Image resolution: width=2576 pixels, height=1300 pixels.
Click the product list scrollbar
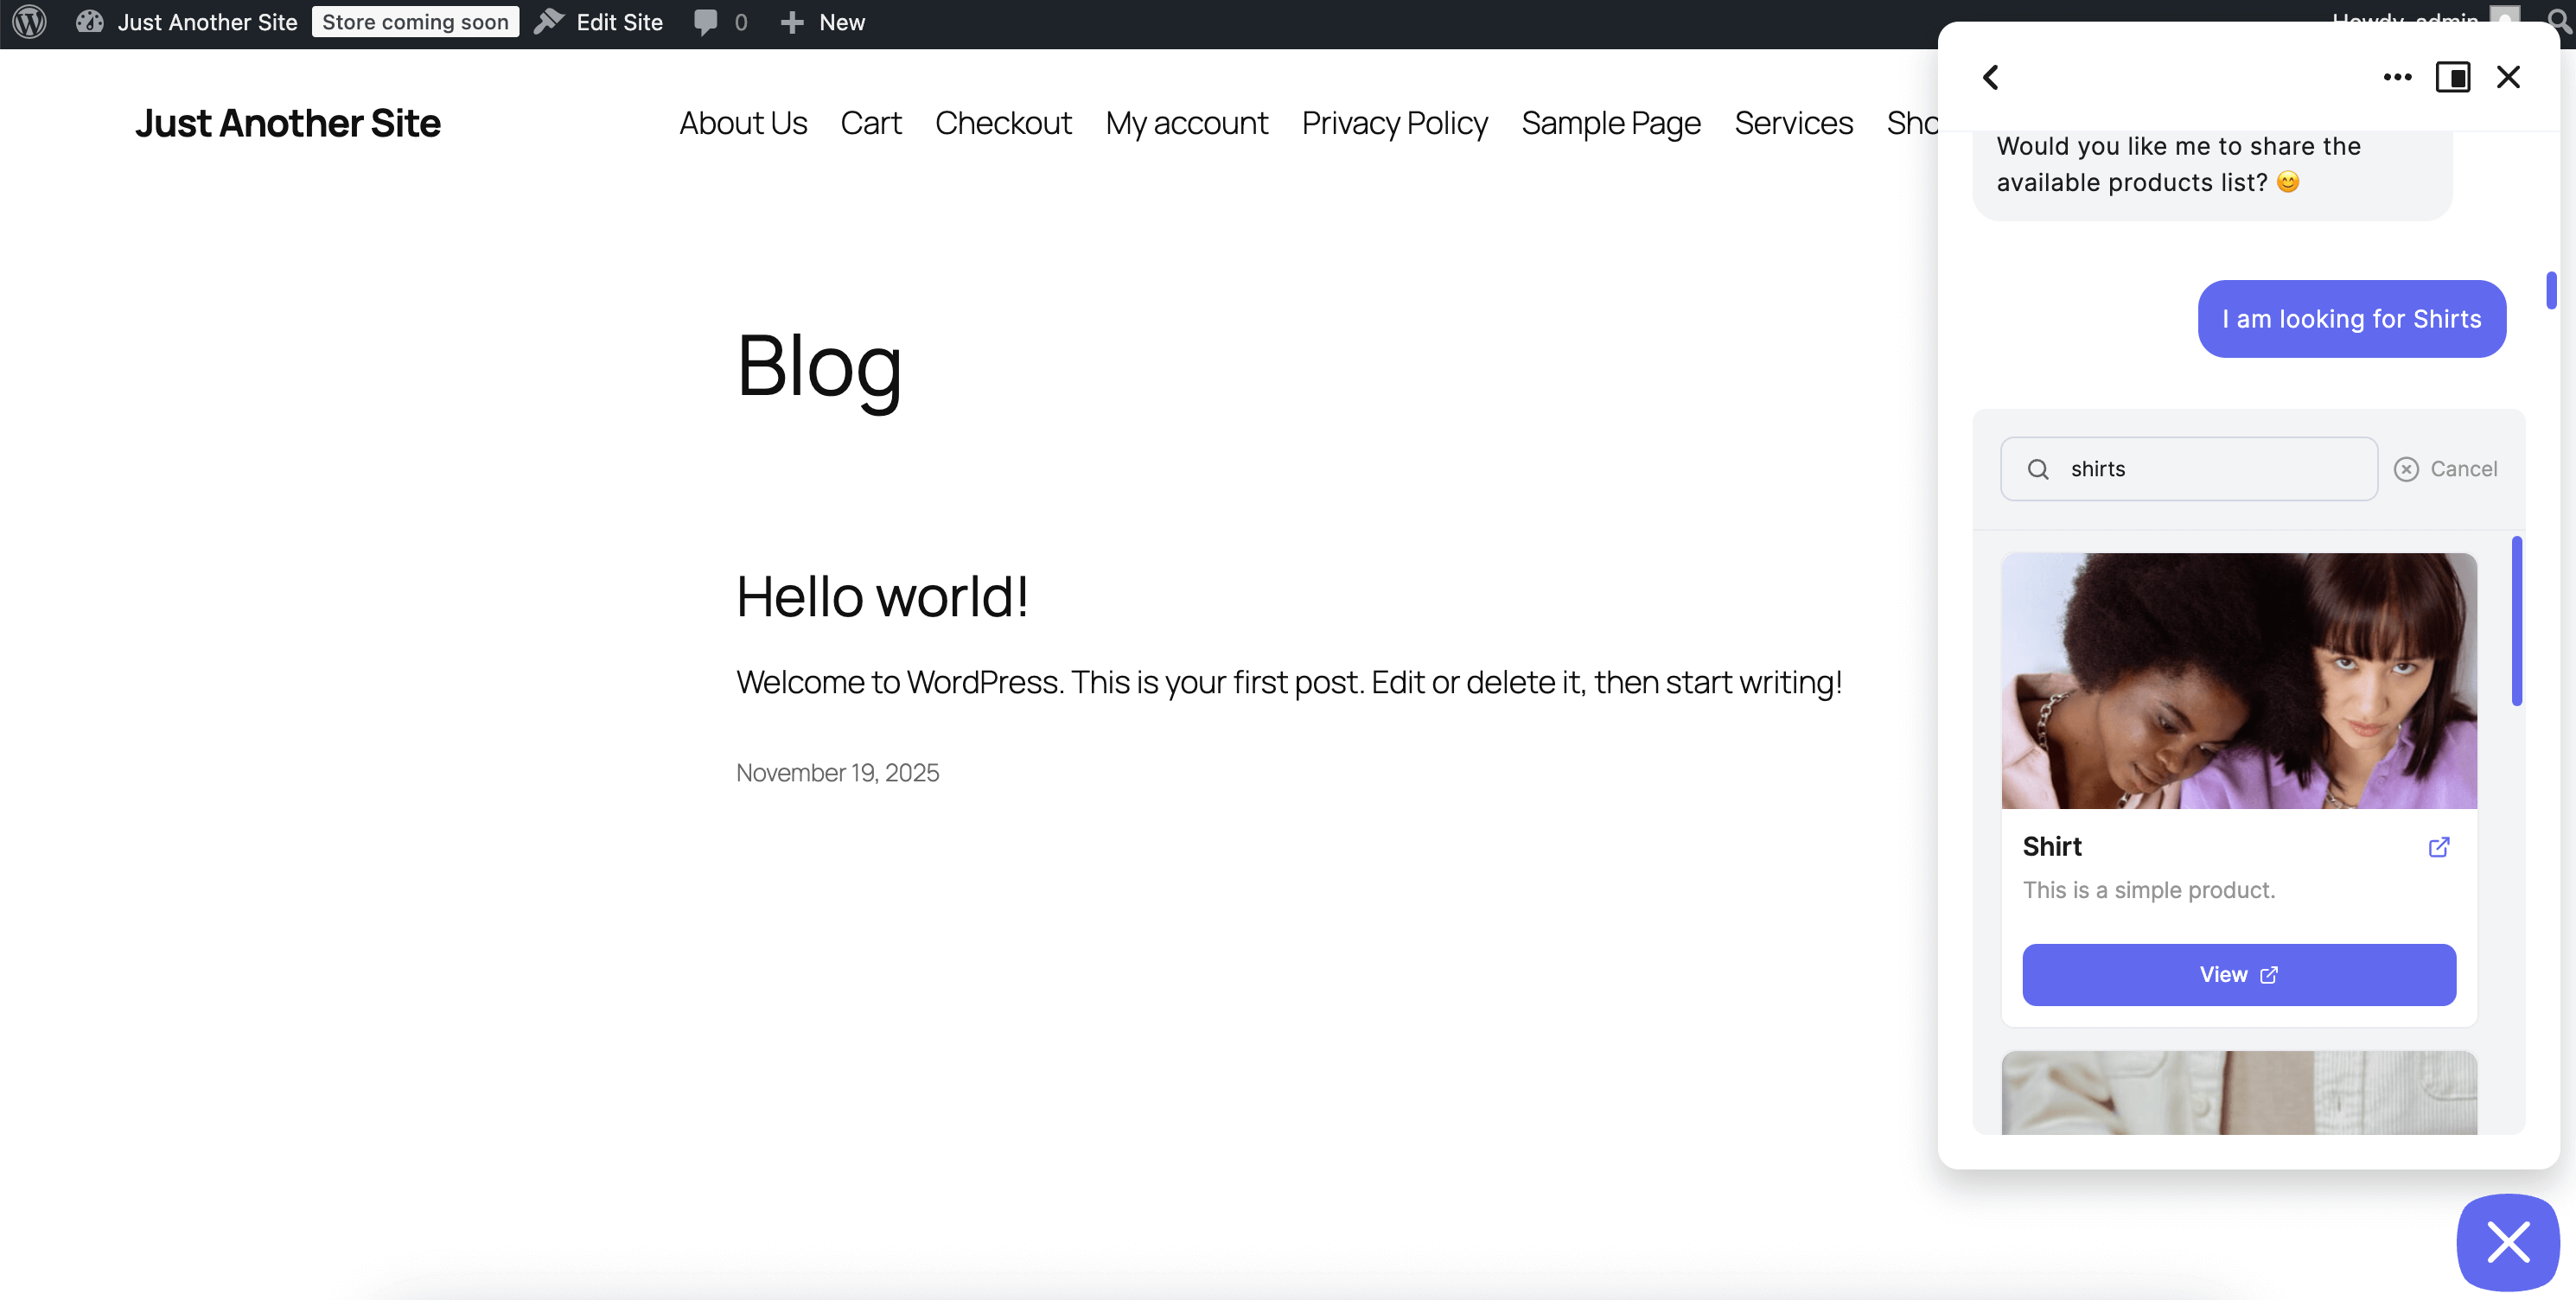[x=2516, y=620]
